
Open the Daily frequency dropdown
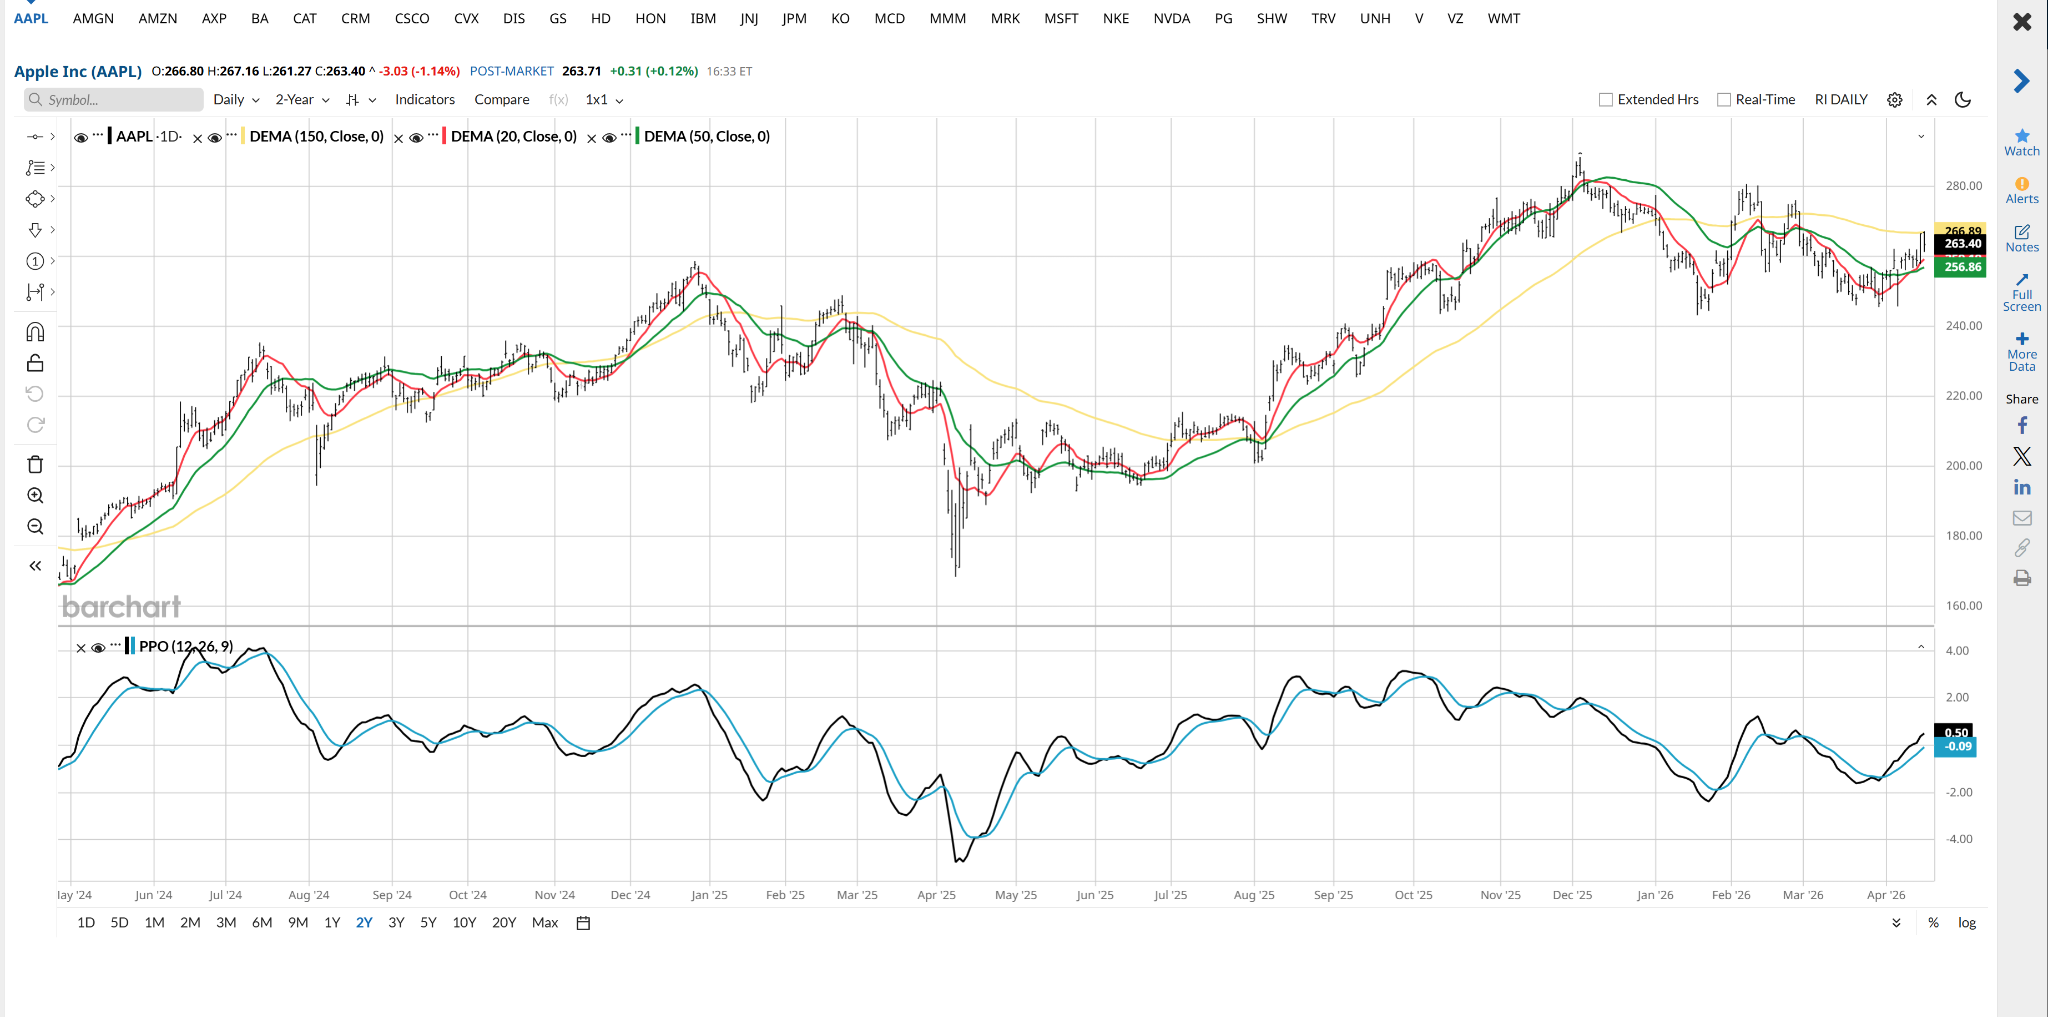tap(236, 100)
